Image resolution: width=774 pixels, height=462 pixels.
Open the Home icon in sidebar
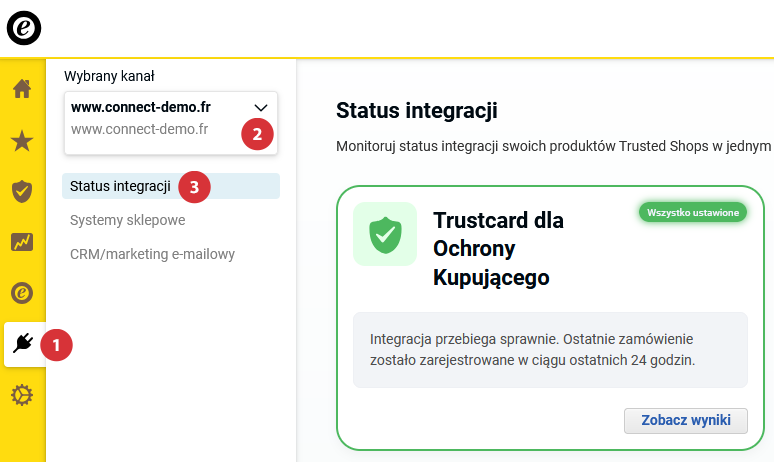pyautogui.click(x=22, y=89)
